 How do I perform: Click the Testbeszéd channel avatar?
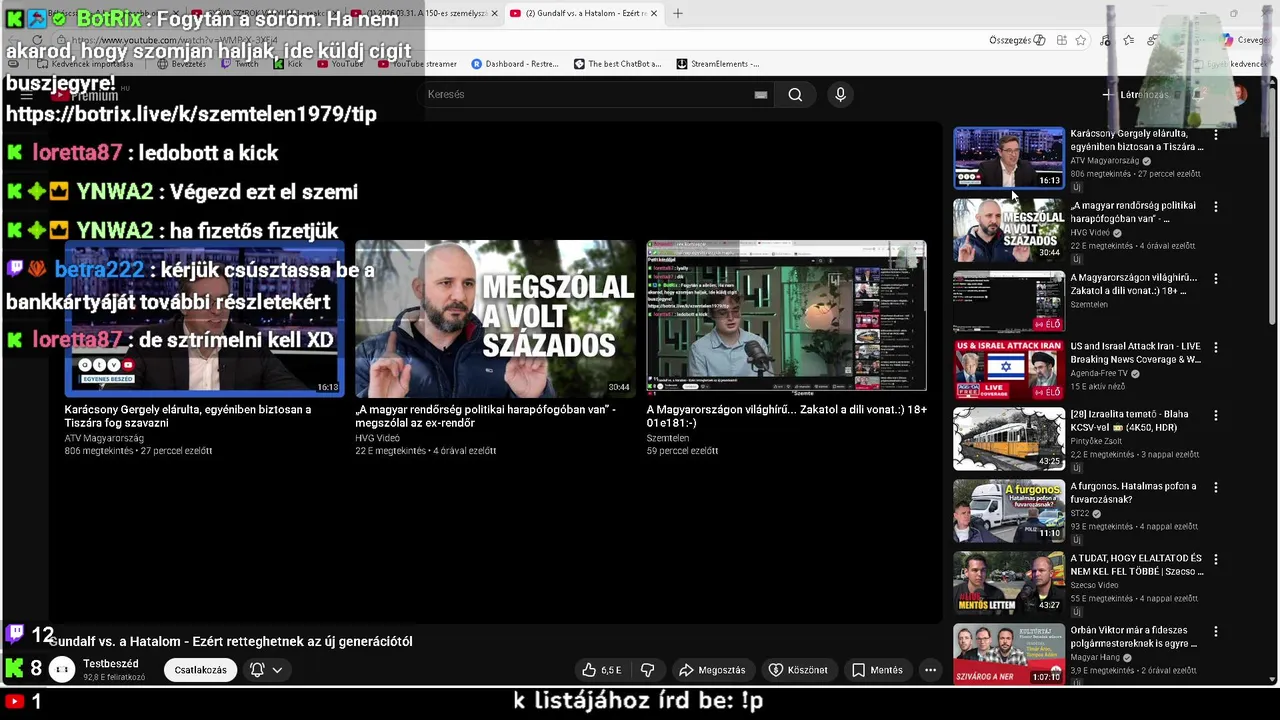[x=62, y=669]
